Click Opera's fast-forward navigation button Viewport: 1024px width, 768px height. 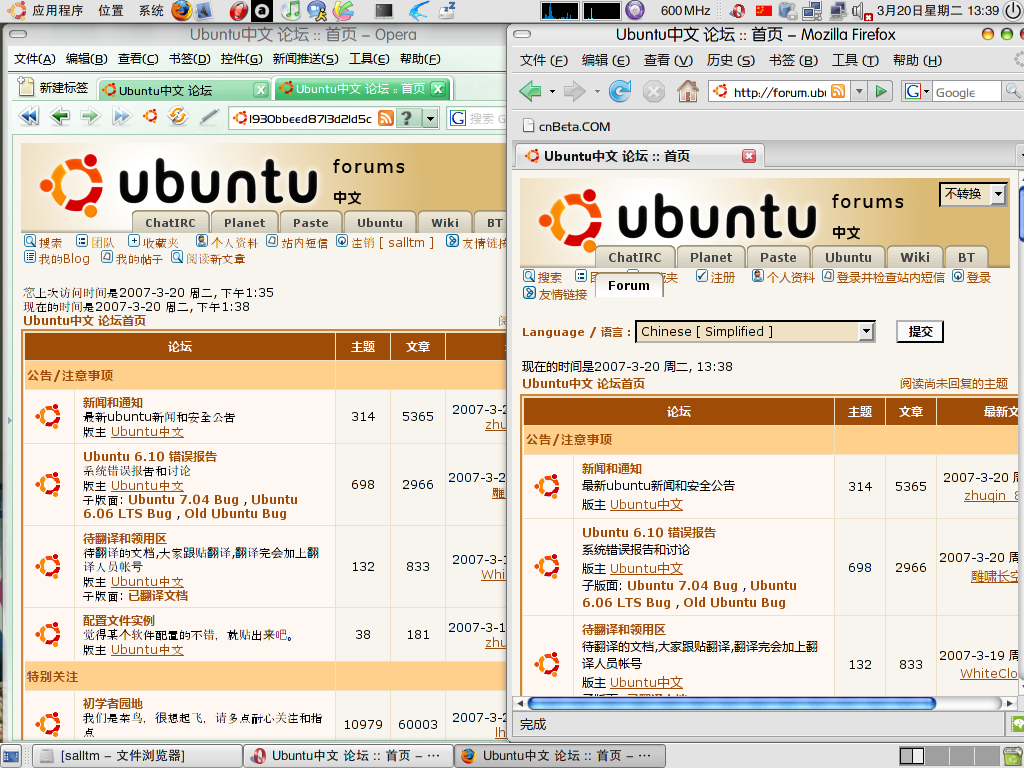click(121, 117)
